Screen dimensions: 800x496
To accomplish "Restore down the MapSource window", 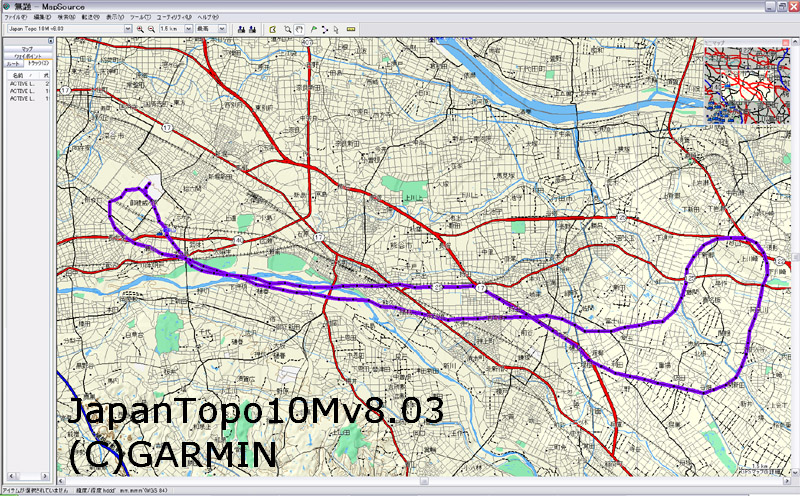I will [x=782, y=6].
